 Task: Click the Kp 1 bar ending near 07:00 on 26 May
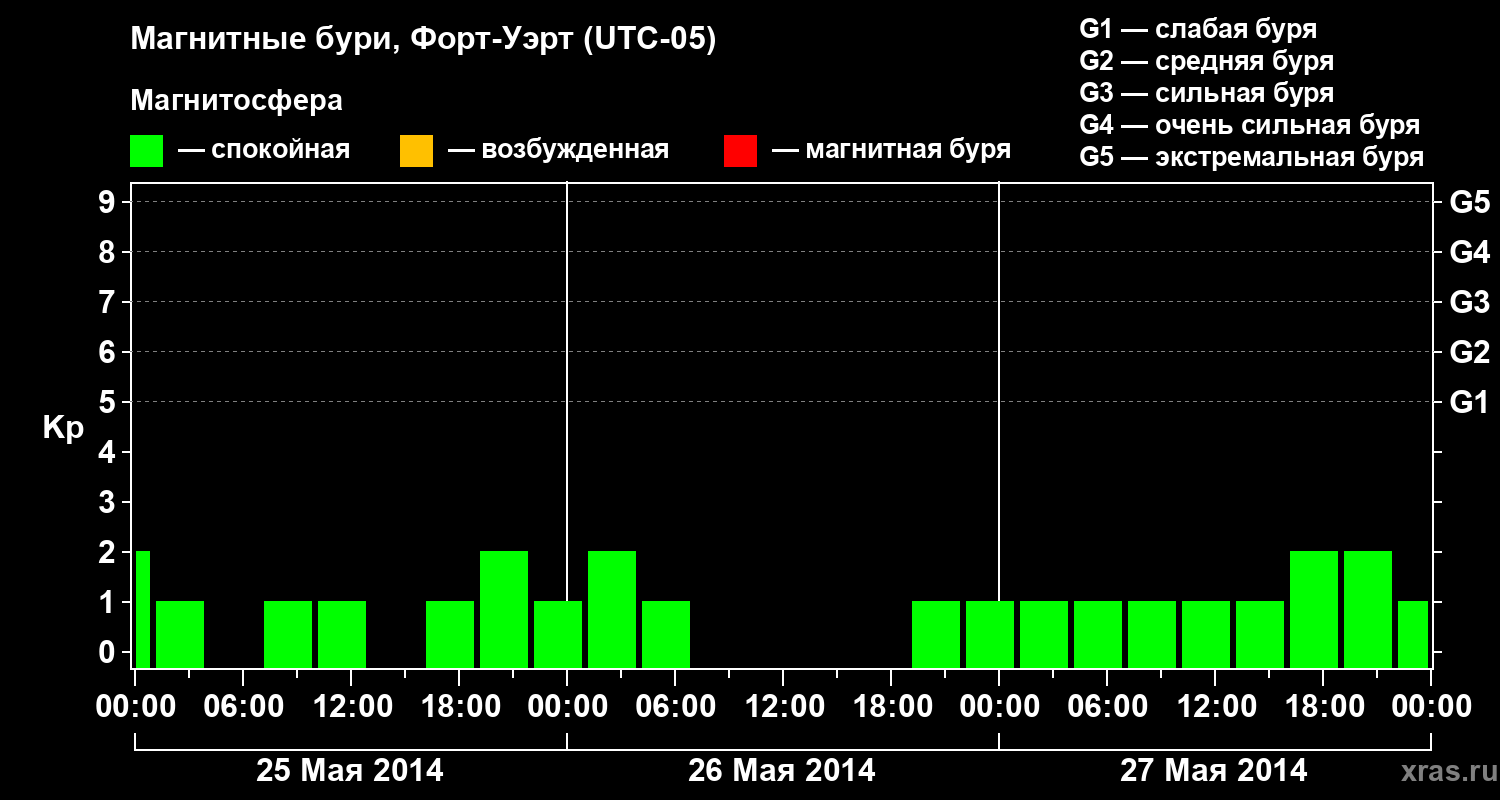[x=666, y=634]
